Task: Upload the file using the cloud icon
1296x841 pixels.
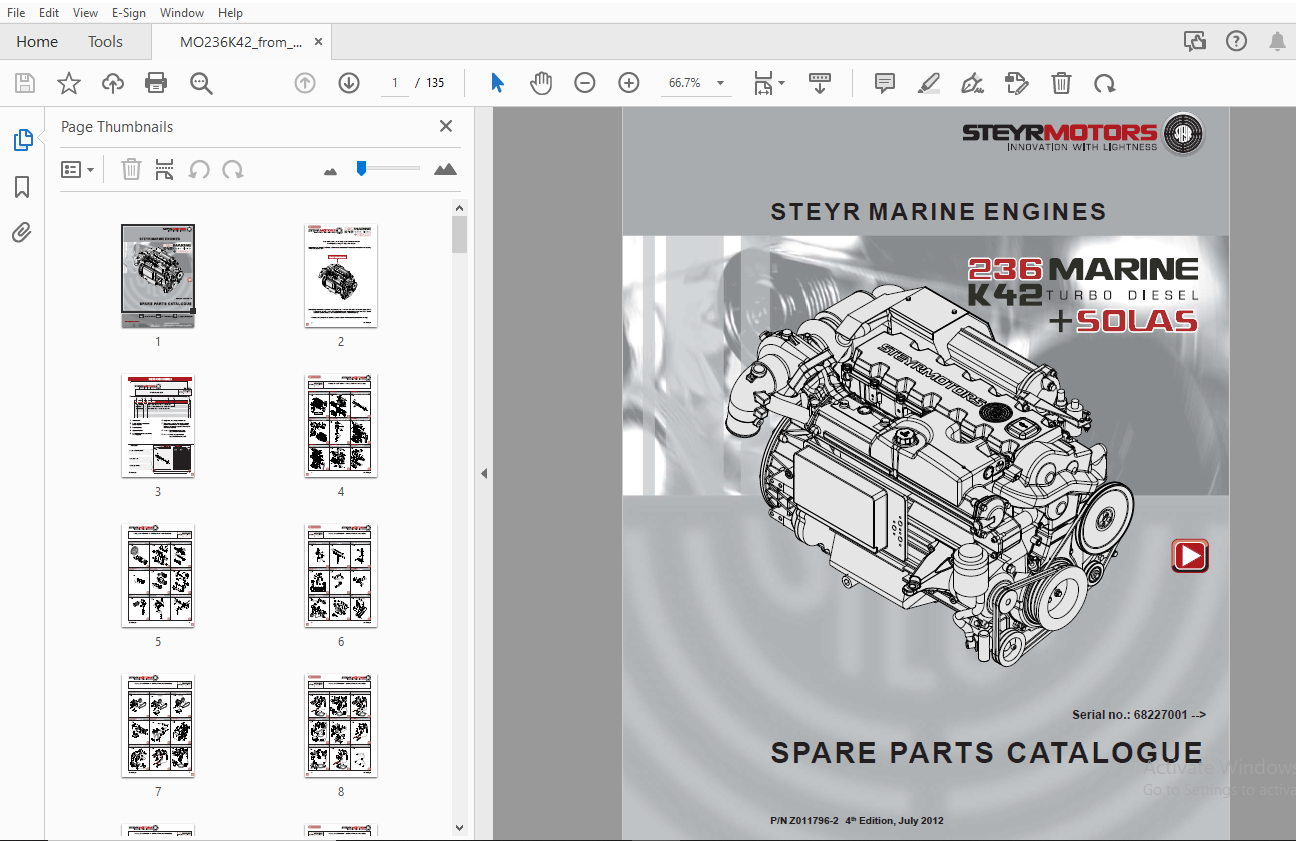Action: pos(113,83)
